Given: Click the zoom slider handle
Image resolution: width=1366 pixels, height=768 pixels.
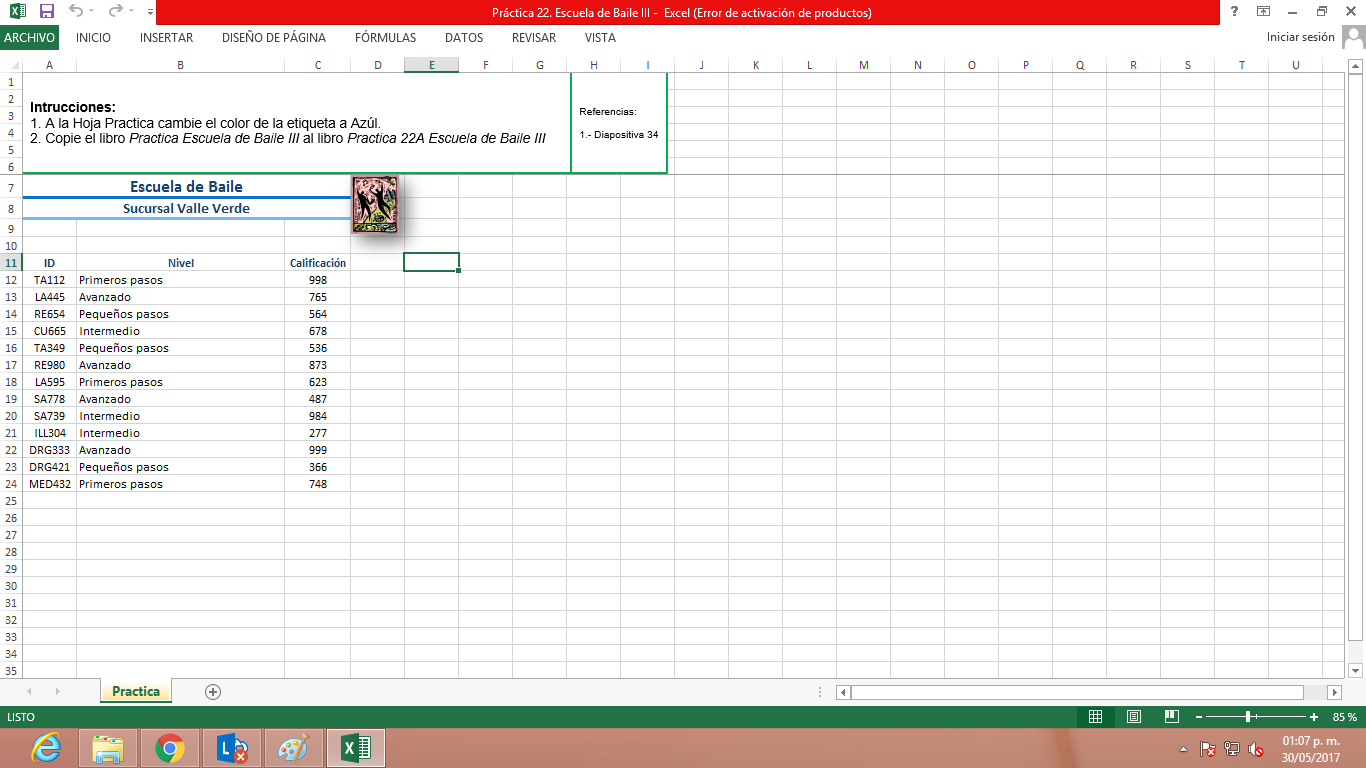Looking at the screenshot, I should [1248, 717].
